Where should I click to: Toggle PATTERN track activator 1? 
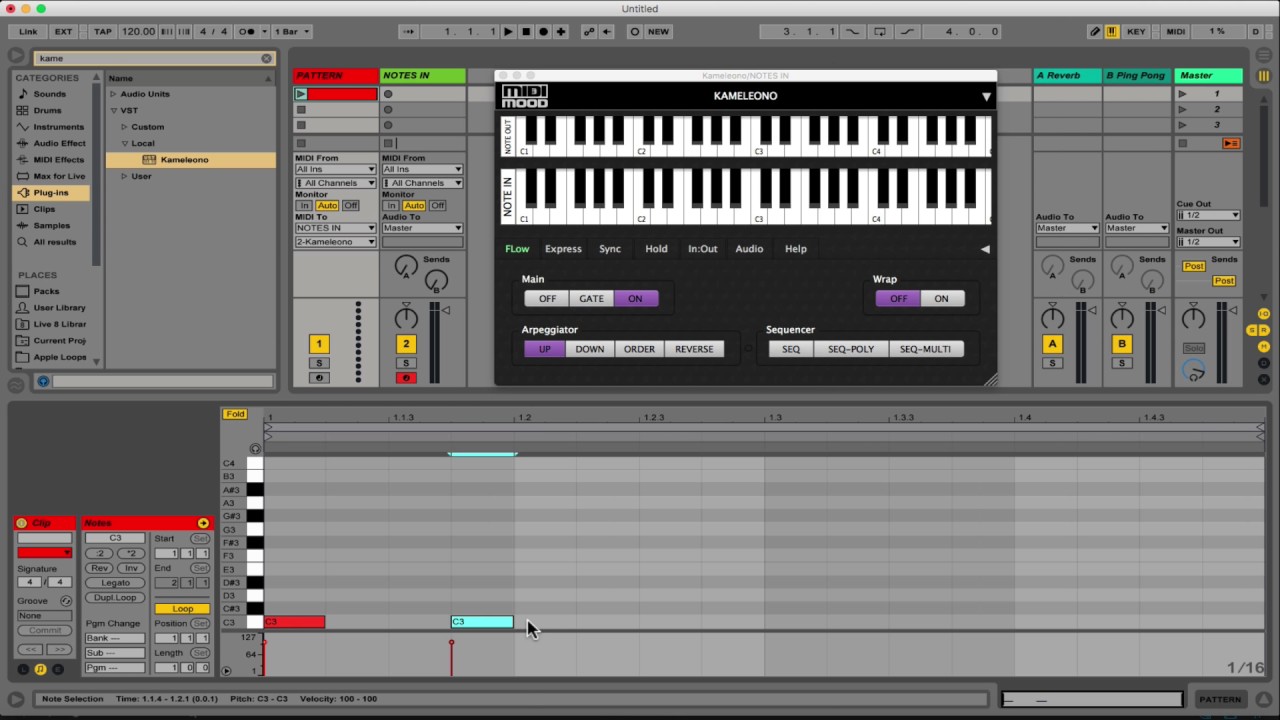(319, 344)
